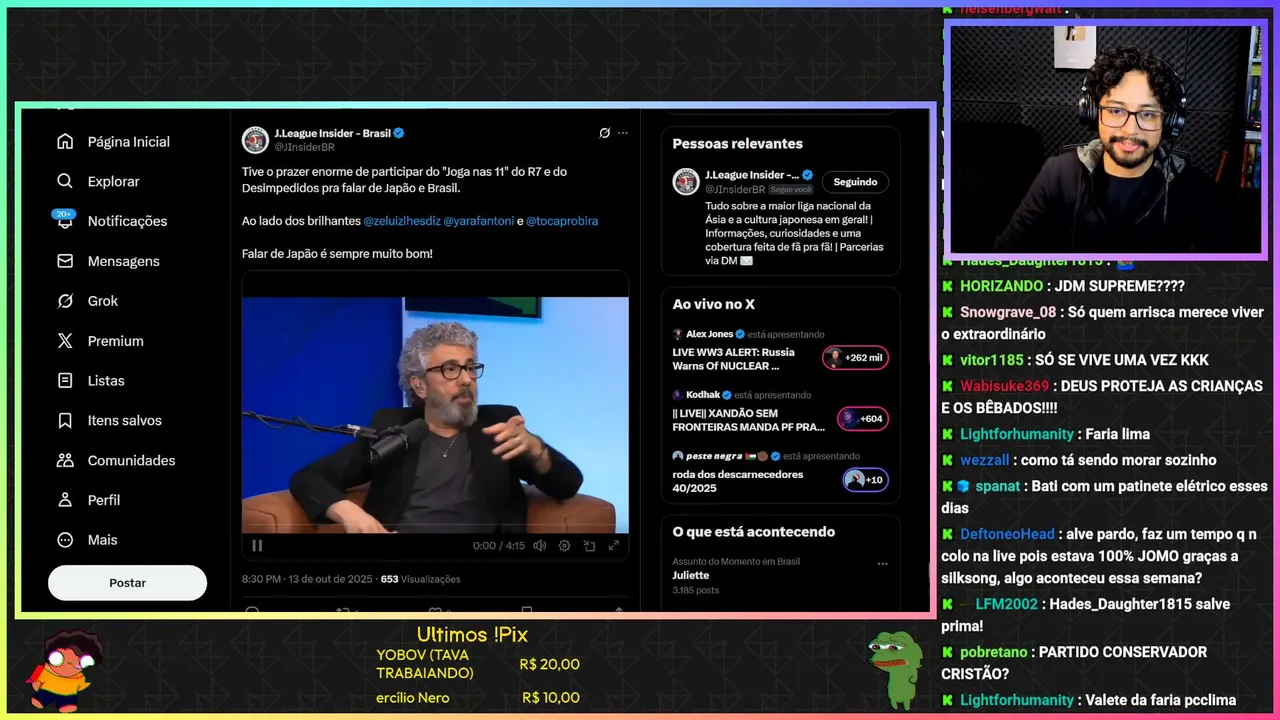The image size is (1280, 720).
Task: Open Alex Jones live +262 mil badge
Action: pyautogui.click(x=855, y=358)
